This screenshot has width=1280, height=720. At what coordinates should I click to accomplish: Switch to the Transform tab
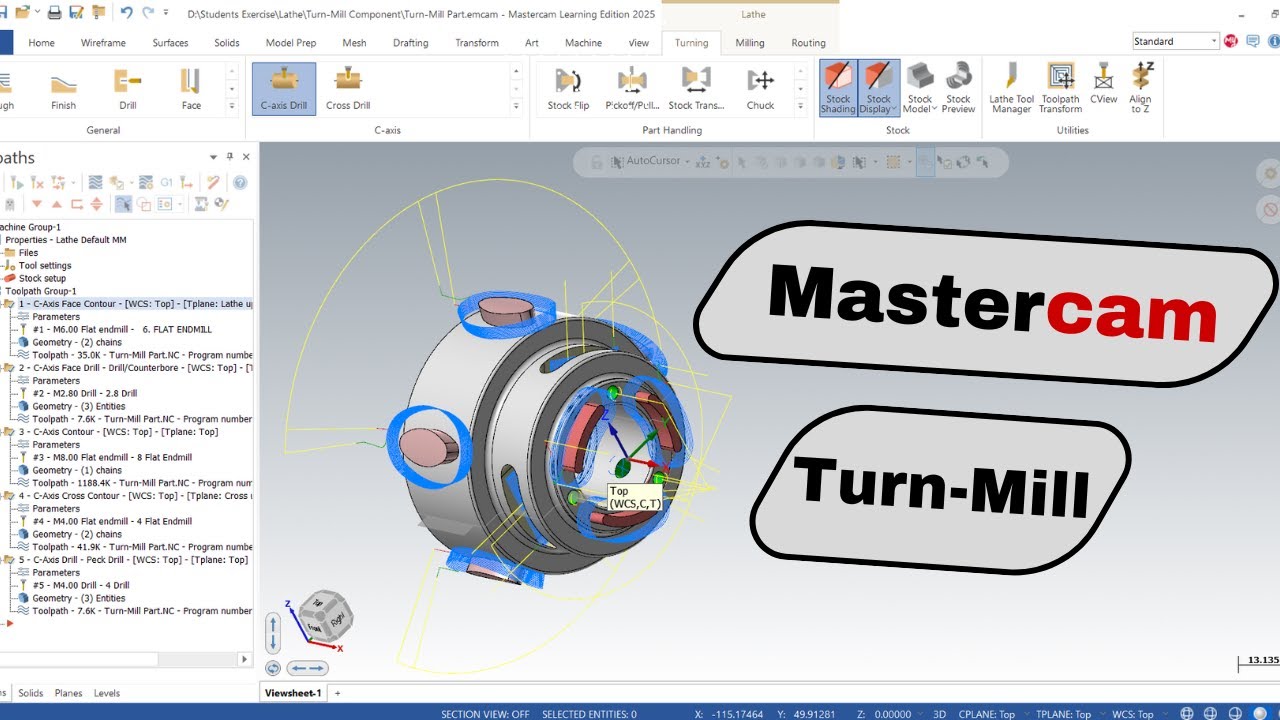pos(477,43)
